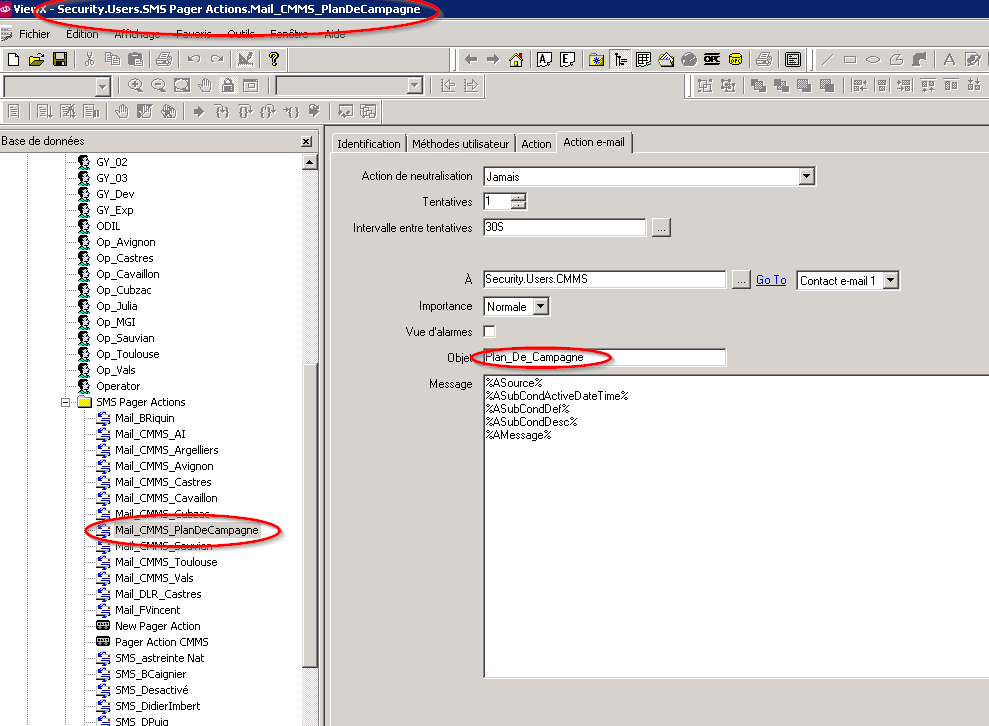Increase Tentatives with spinner up arrow
The width and height of the screenshot is (989, 726).
518,197
